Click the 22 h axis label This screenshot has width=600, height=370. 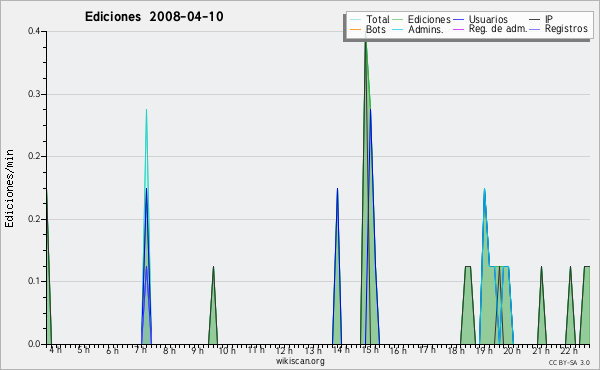(x=569, y=350)
